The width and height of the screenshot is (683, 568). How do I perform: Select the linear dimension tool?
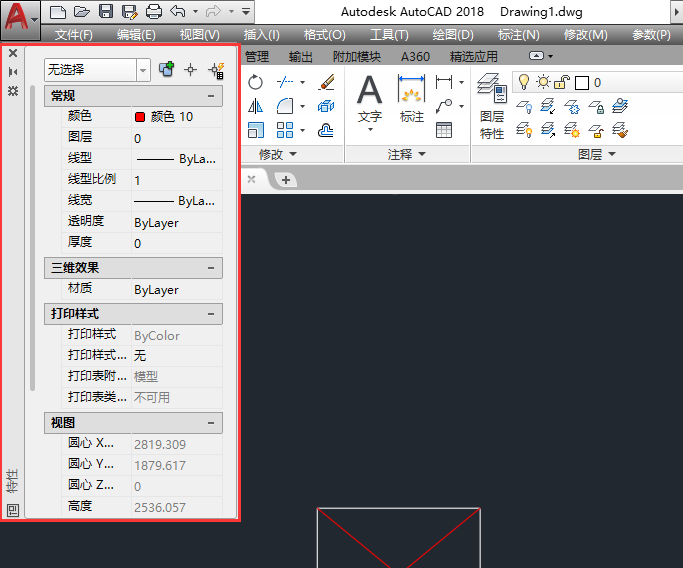444,82
